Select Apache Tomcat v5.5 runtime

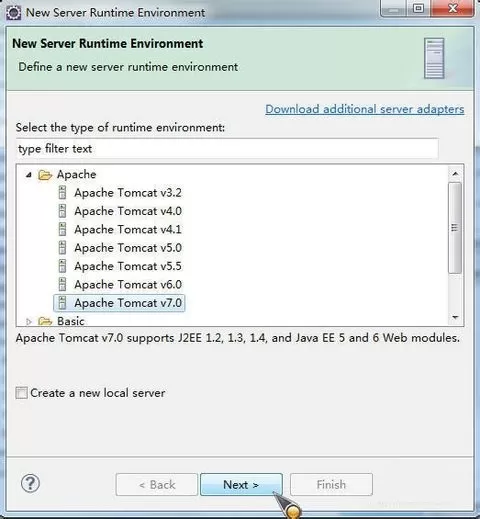[128, 266]
